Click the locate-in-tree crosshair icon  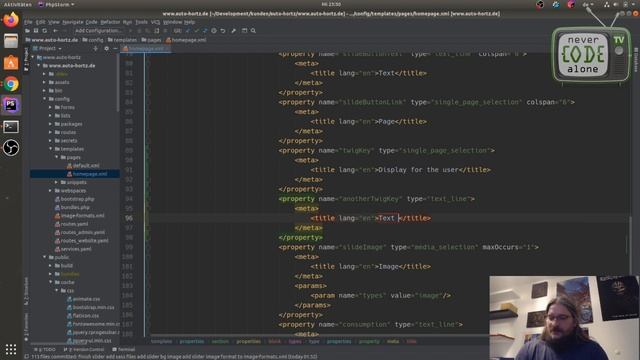point(96,49)
